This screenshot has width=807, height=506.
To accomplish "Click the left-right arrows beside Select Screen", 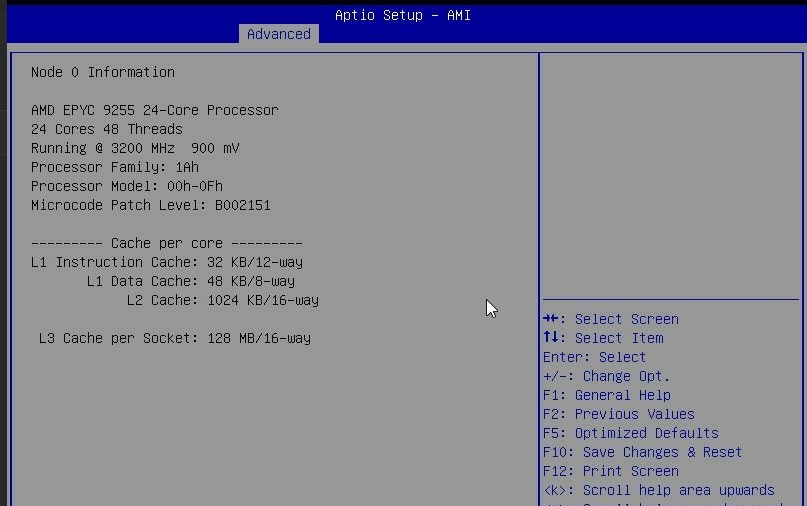I will tap(554, 319).
